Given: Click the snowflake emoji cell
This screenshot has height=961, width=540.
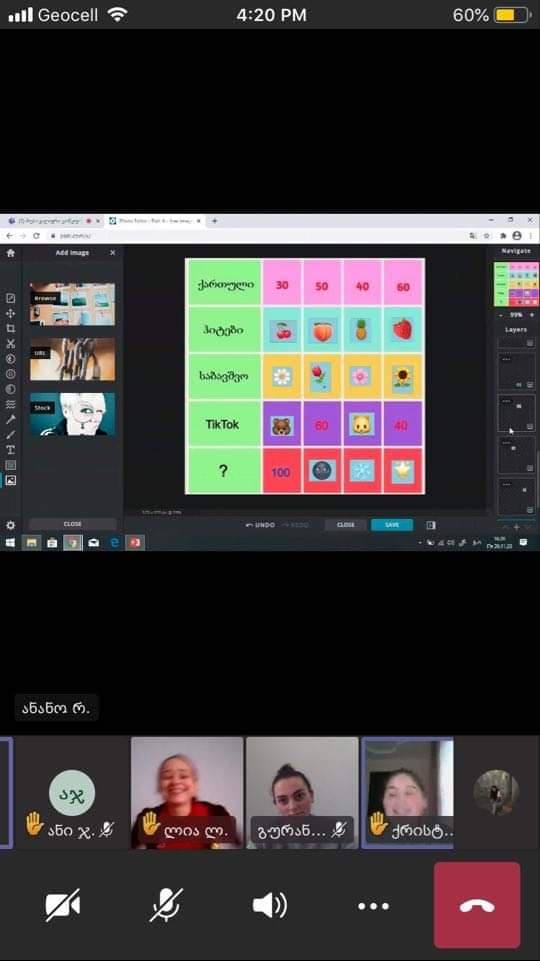Looking at the screenshot, I should (x=362, y=471).
